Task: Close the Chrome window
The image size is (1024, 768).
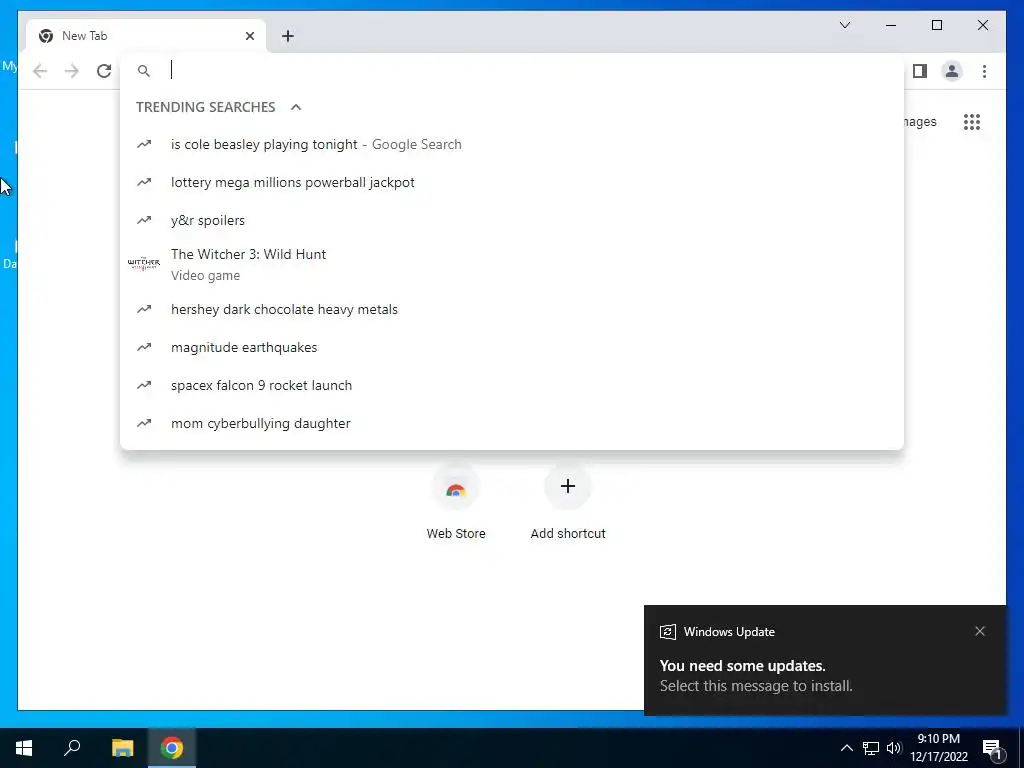Action: 982,25
